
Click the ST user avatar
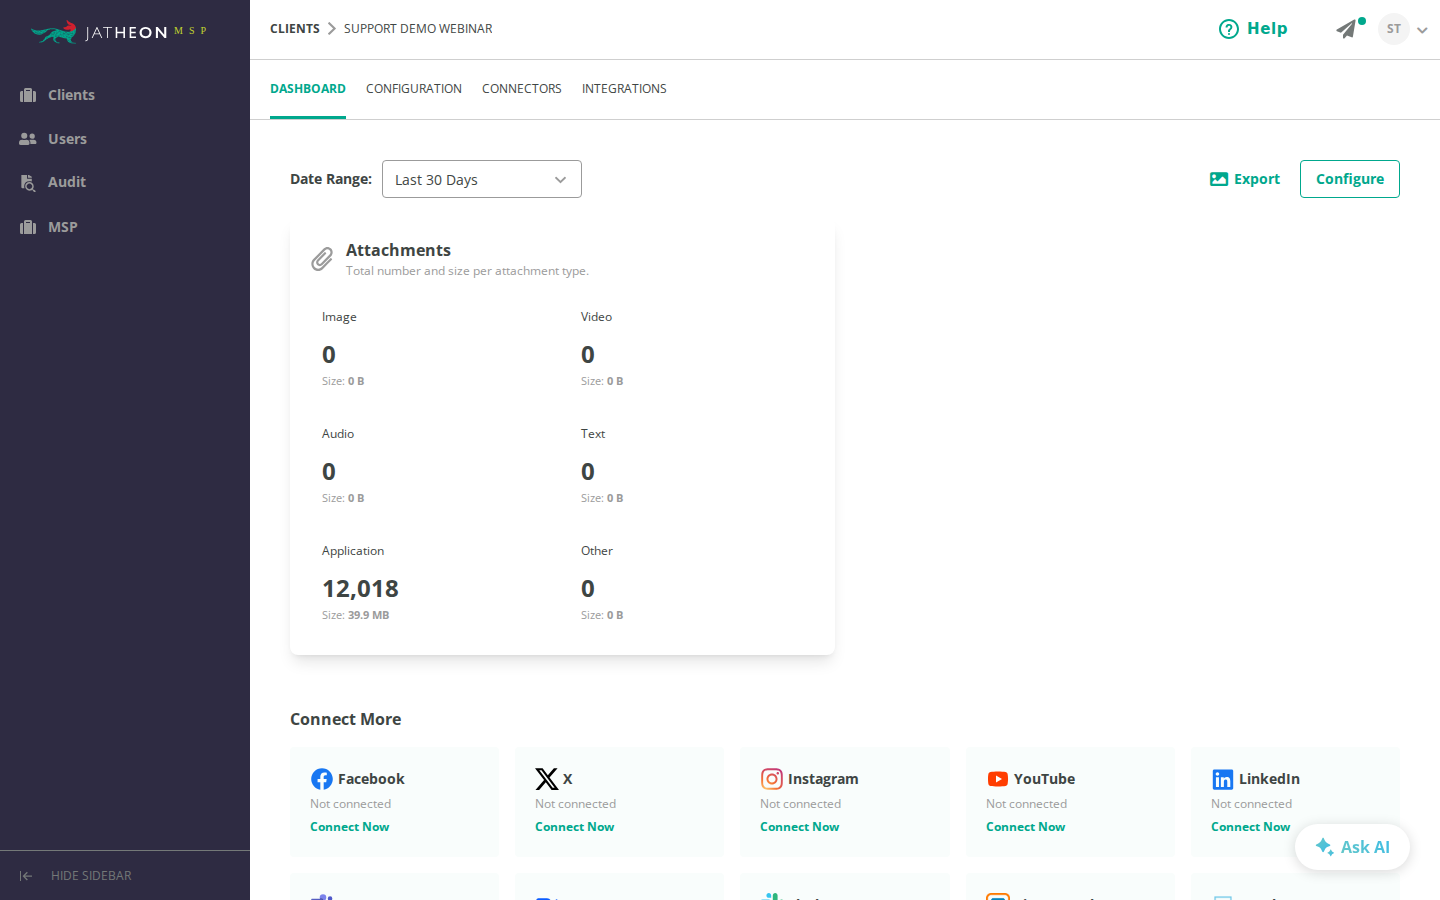pos(1394,29)
